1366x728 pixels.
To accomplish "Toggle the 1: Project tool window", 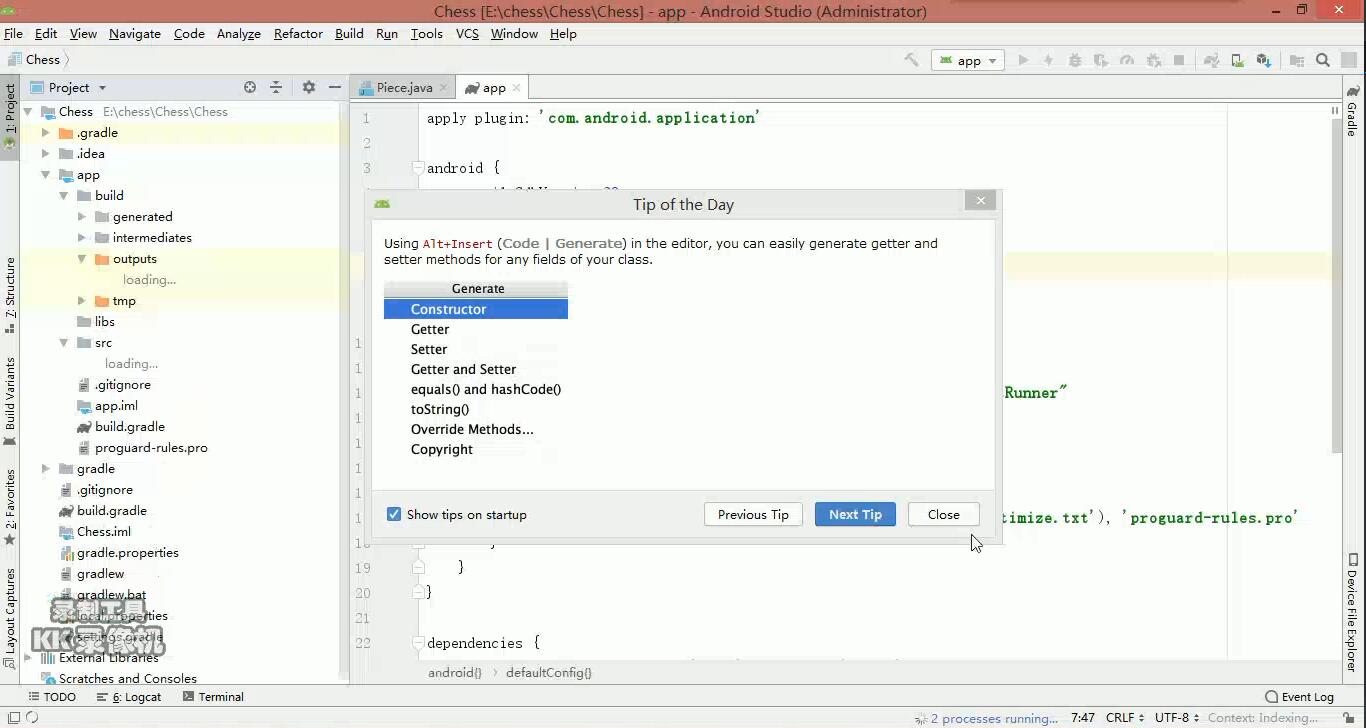I will coord(10,115).
